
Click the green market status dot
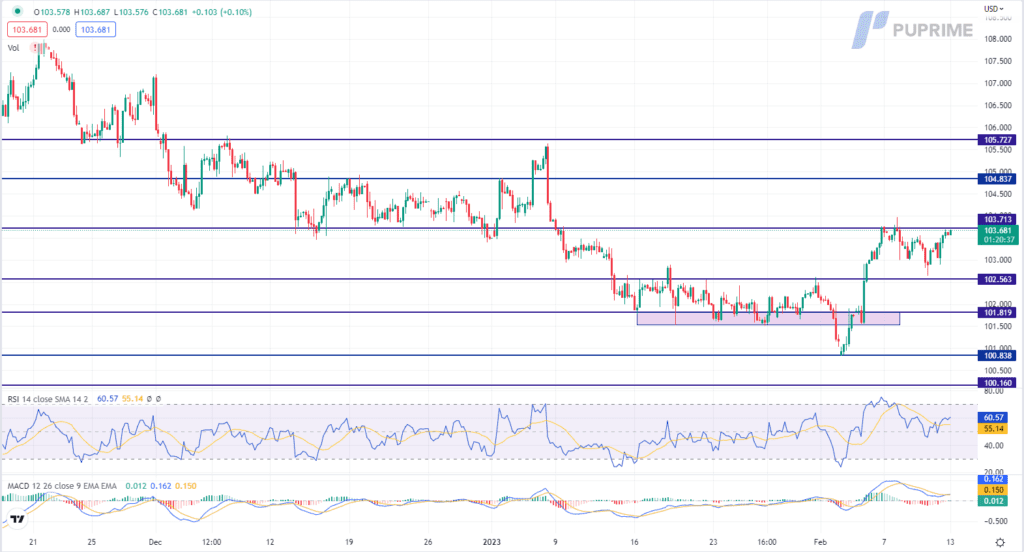pos(17,11)
